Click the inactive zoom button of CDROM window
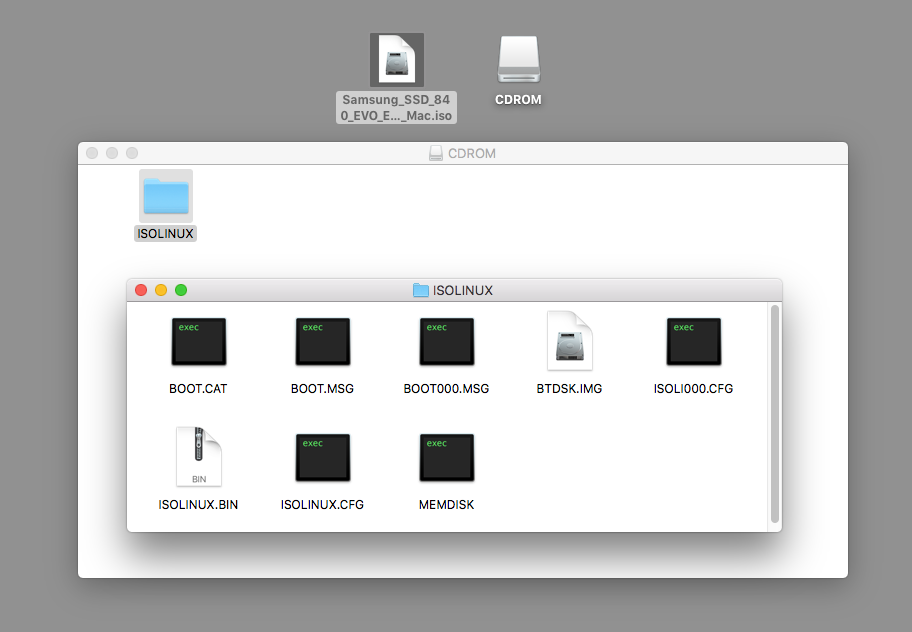This screenshot has height=632, width=912. (x=132, y=153)
